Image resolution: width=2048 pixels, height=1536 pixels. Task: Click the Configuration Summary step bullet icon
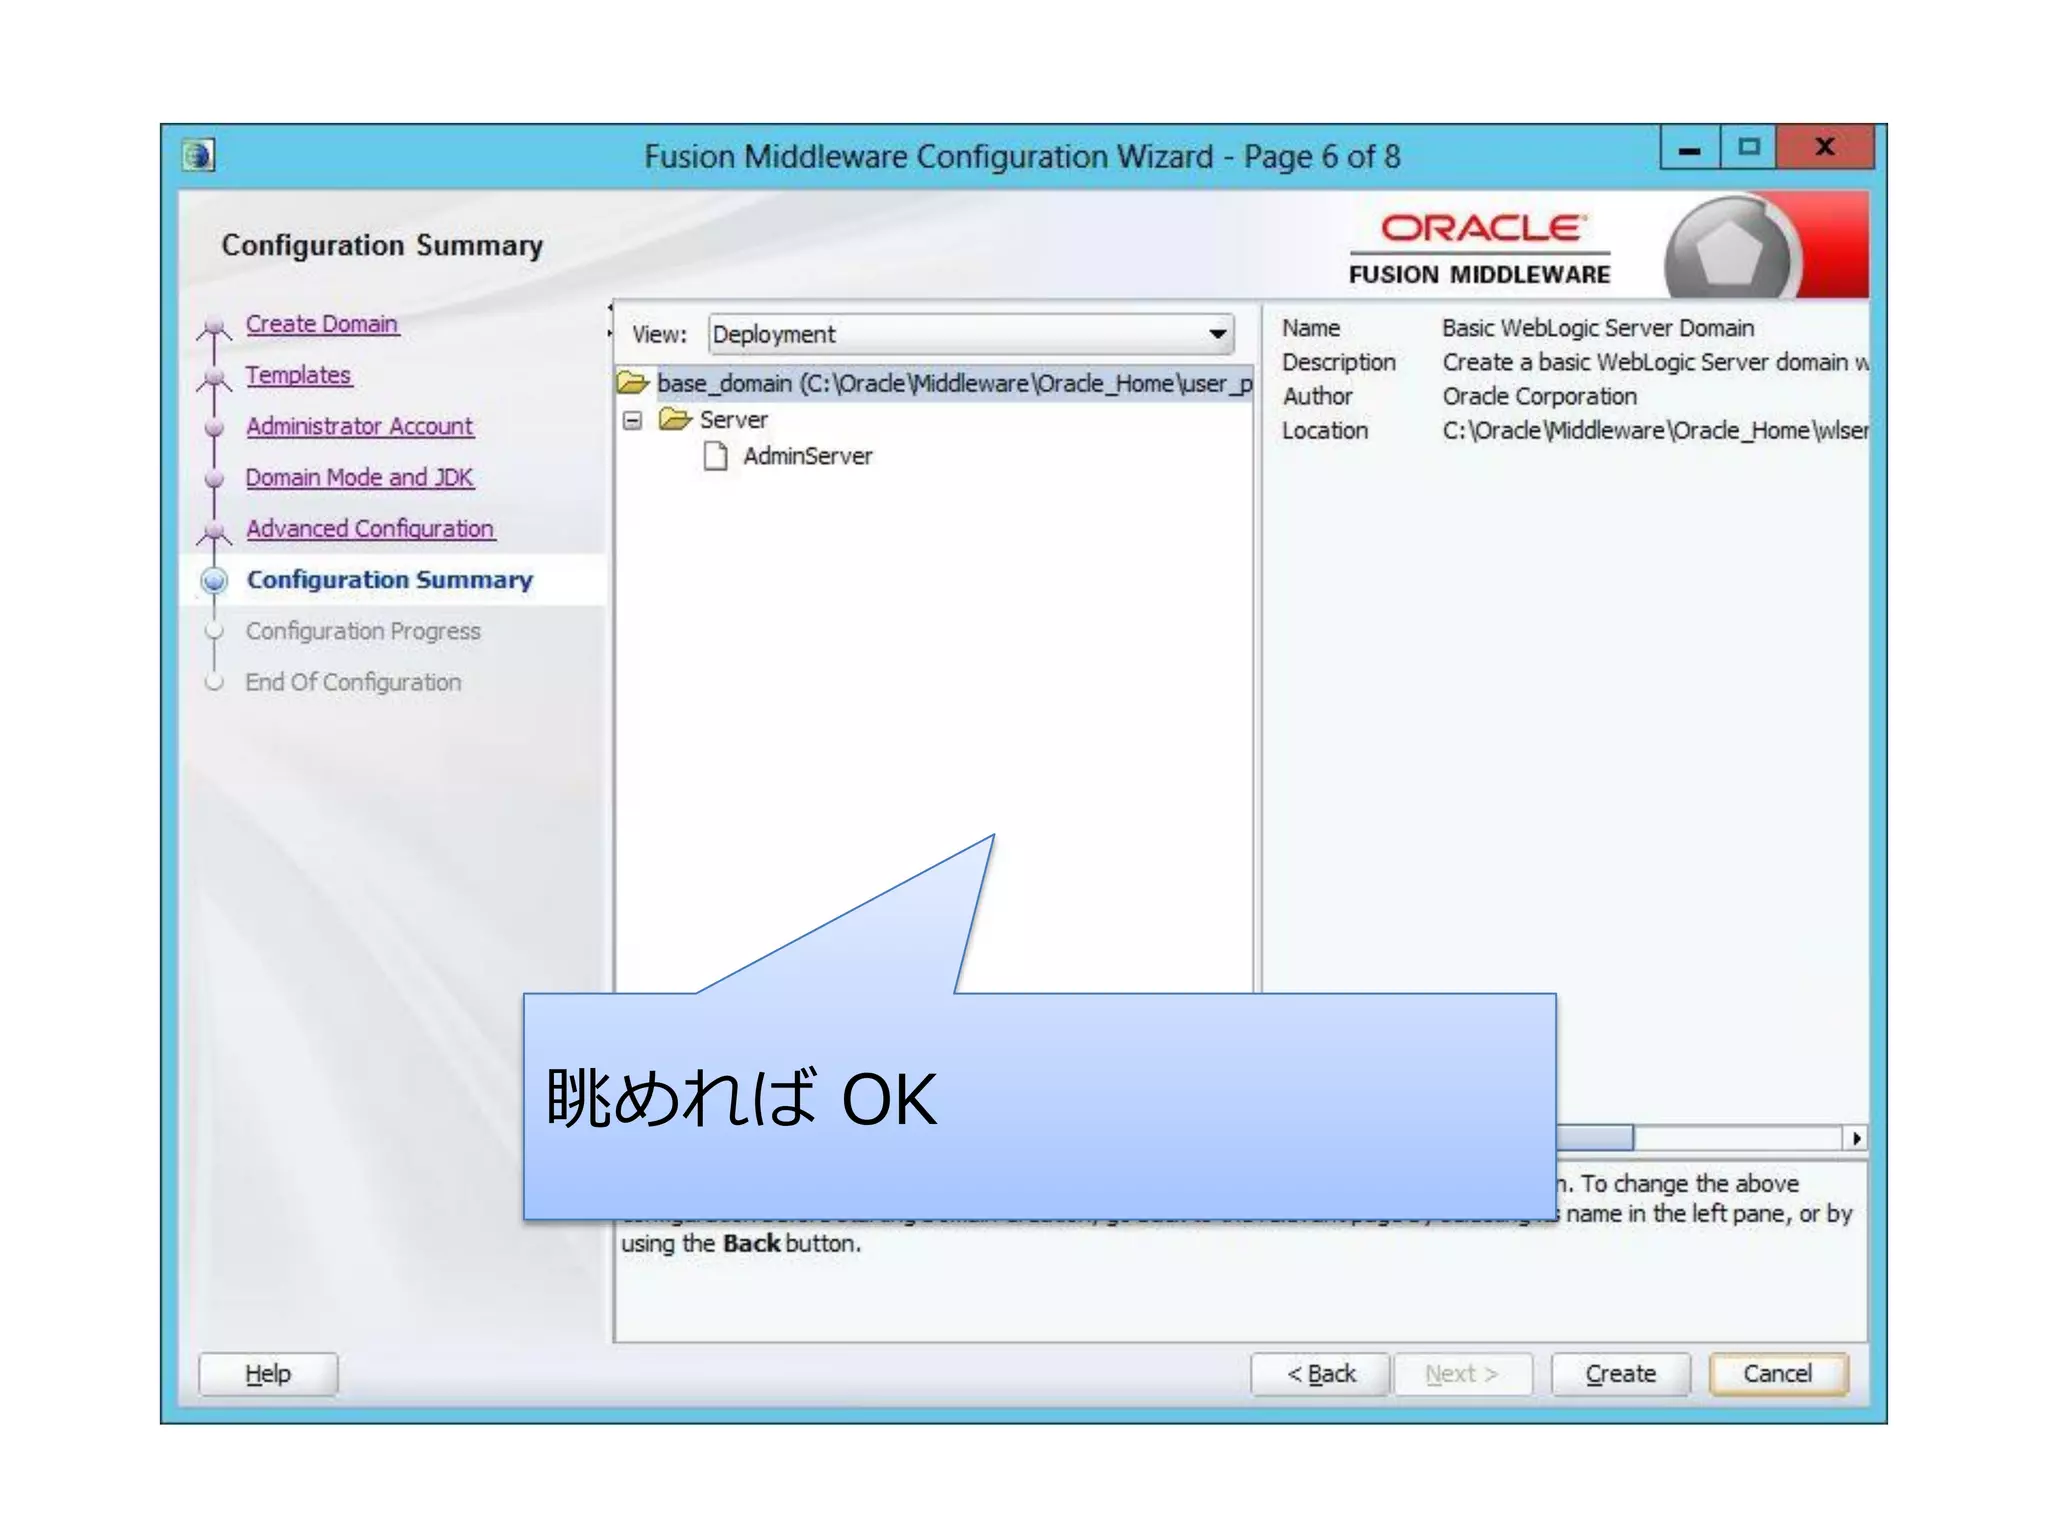point(214,580)
